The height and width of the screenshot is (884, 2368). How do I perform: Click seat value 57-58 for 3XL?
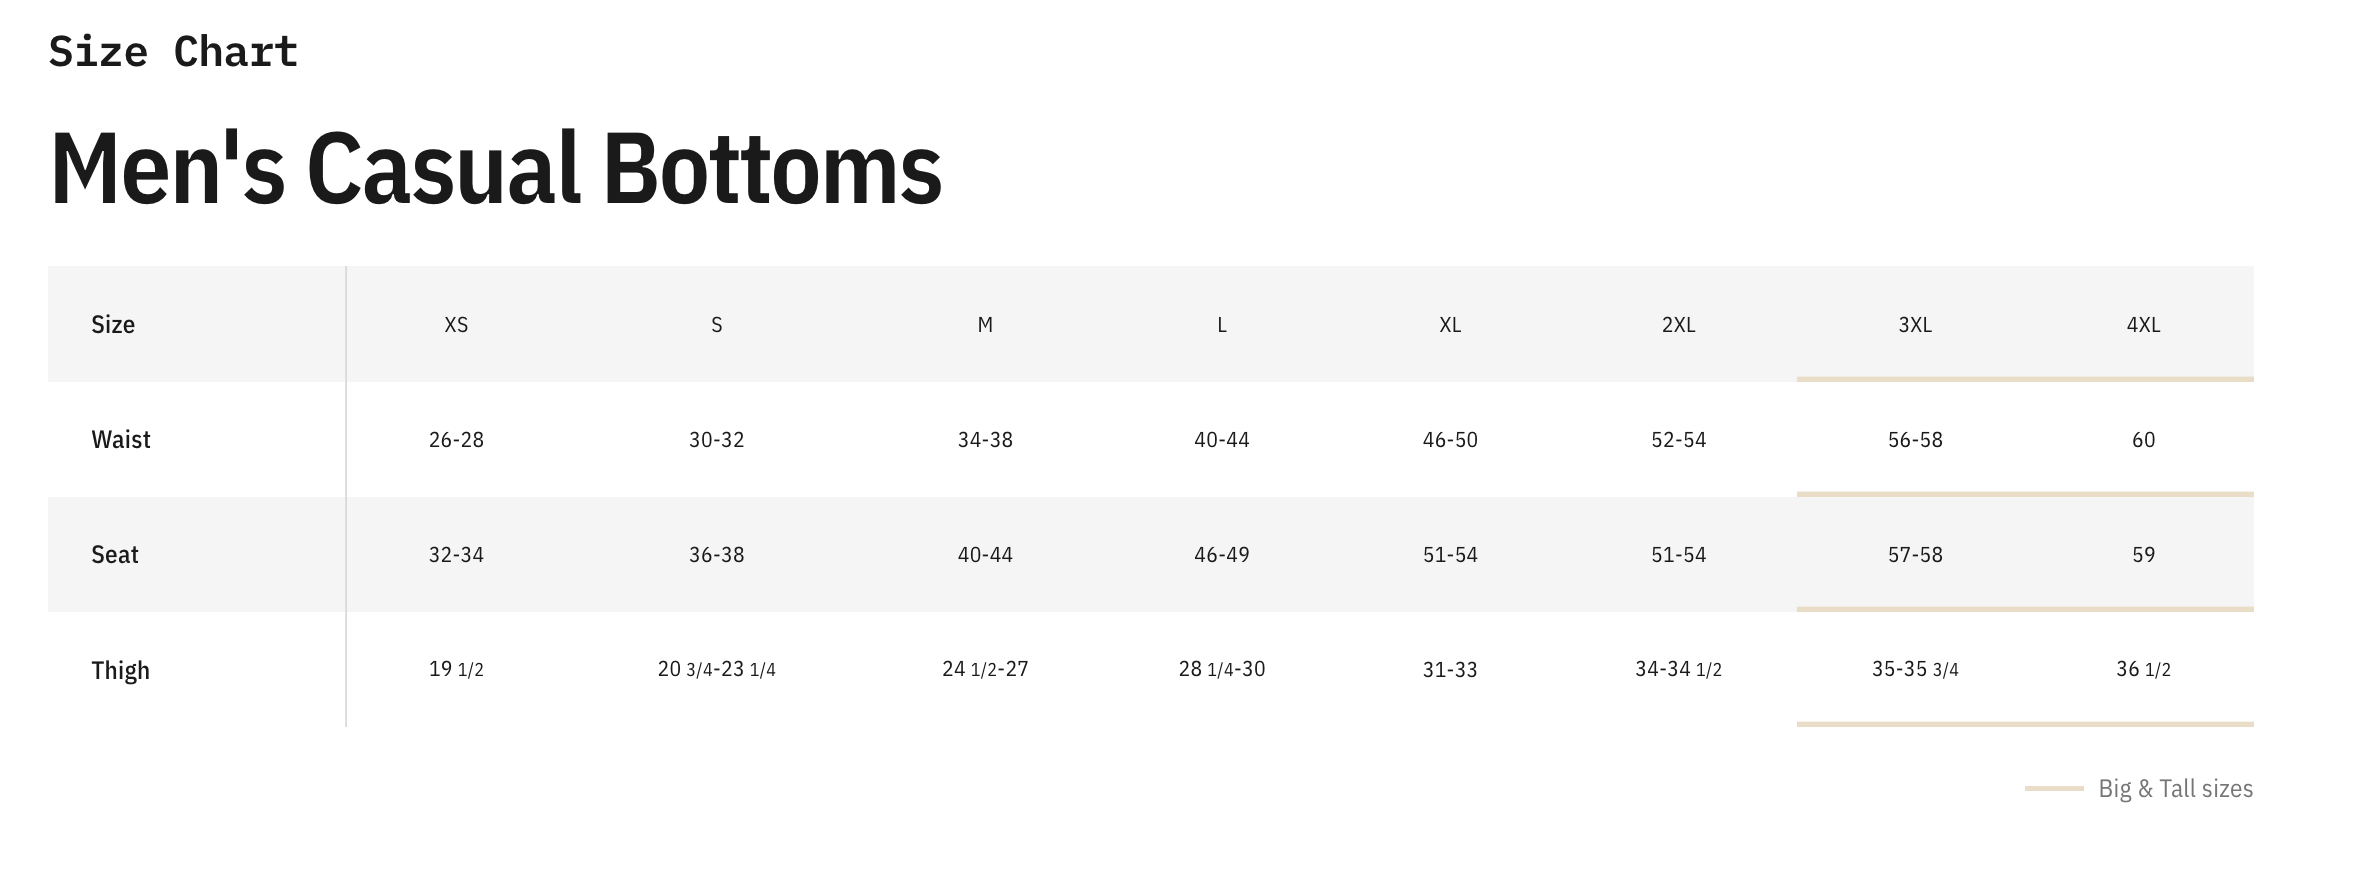1915,555
